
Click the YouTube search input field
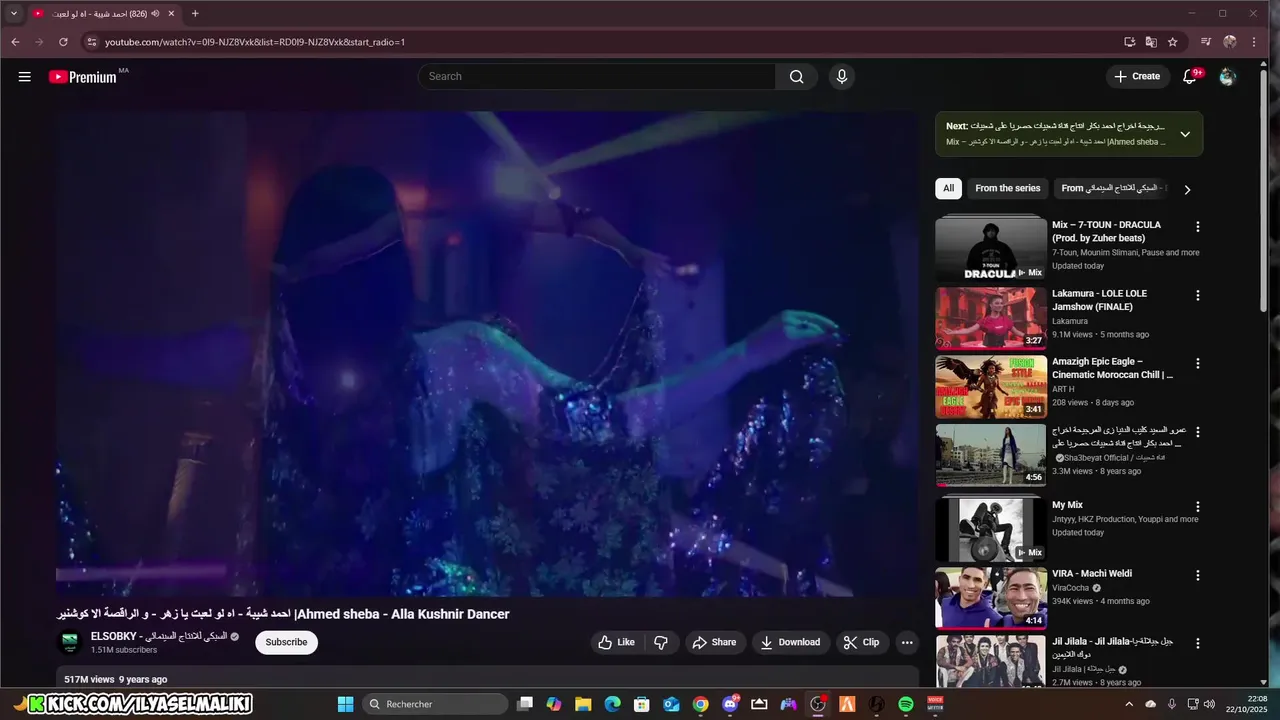597,77
